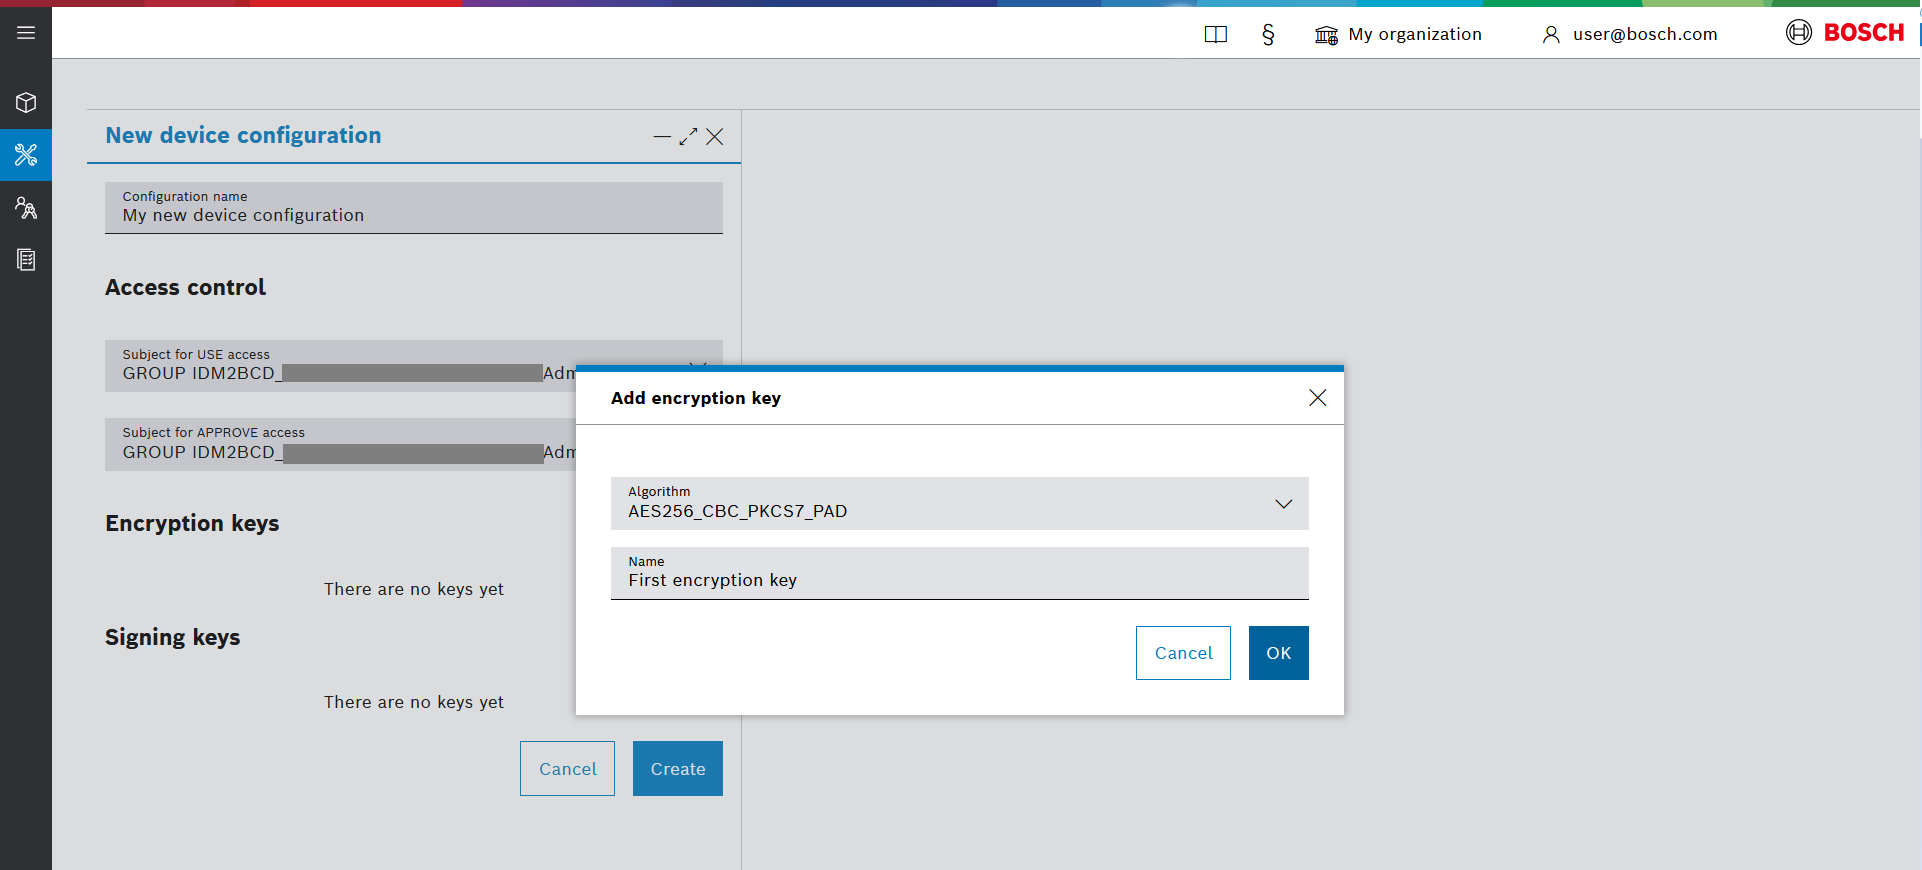Cancel the Add encryption key dialog
The image size is (1922, 870).
point(1183,653)
